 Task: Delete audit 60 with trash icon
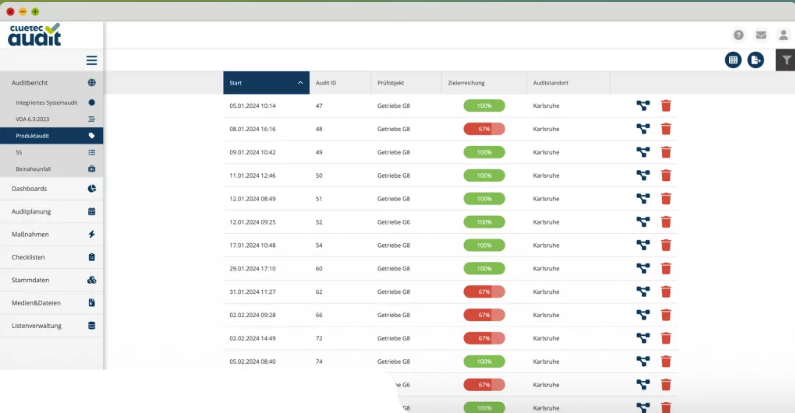tap(666, 269)
